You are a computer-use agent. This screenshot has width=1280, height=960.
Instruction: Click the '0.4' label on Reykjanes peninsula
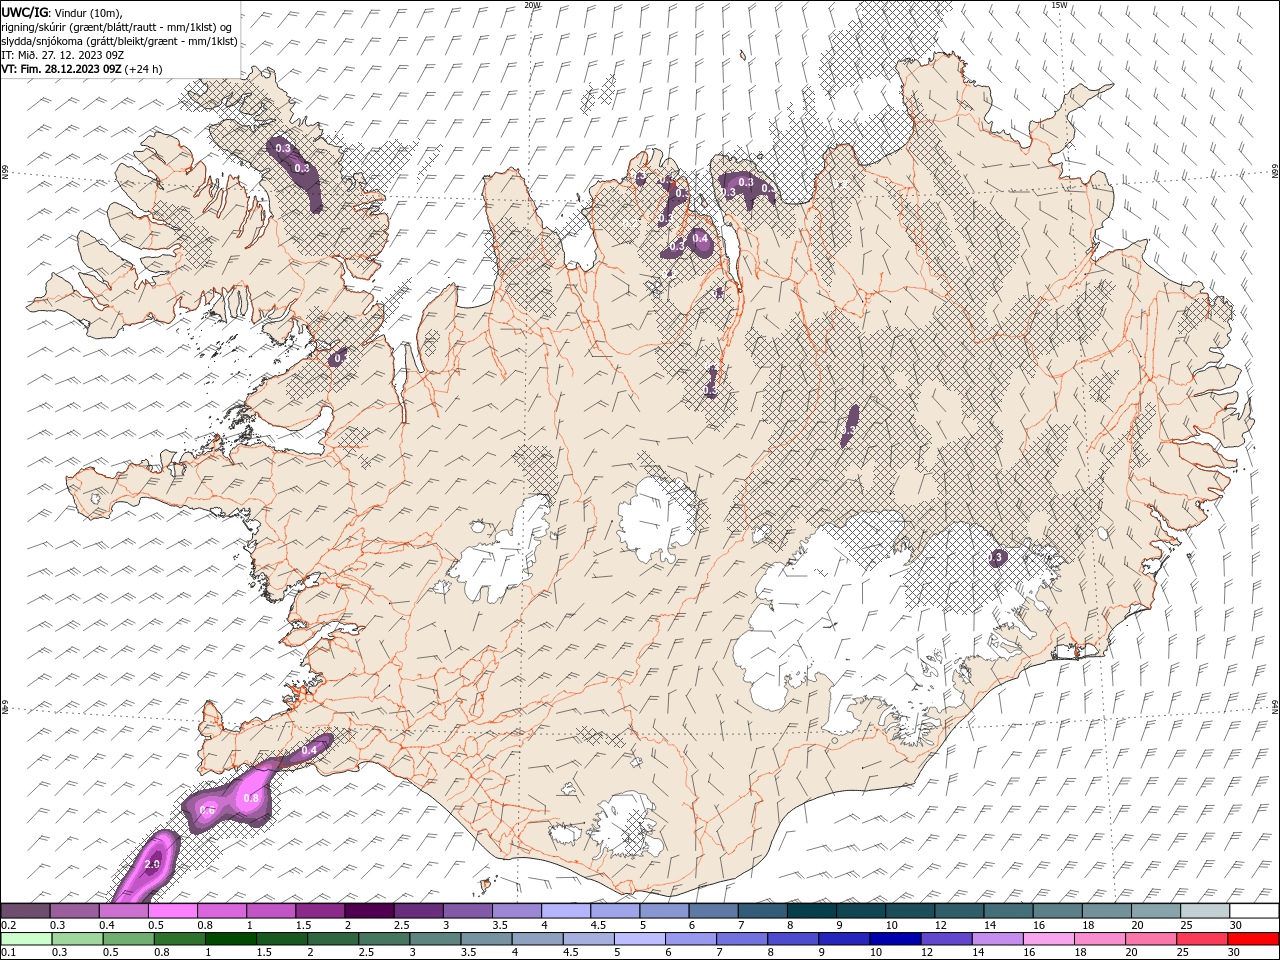[309, 750]
